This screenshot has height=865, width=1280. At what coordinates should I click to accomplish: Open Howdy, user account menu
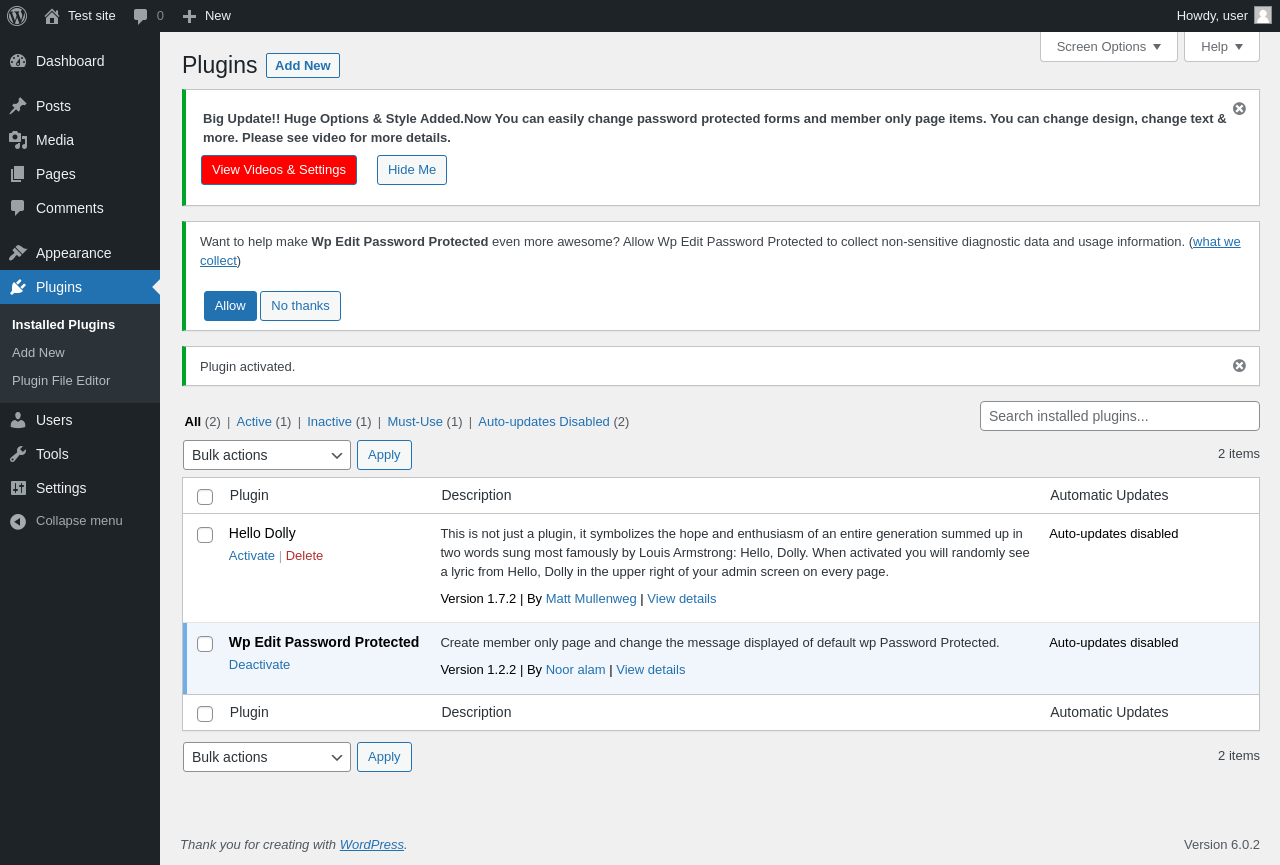coord(1224,16)
